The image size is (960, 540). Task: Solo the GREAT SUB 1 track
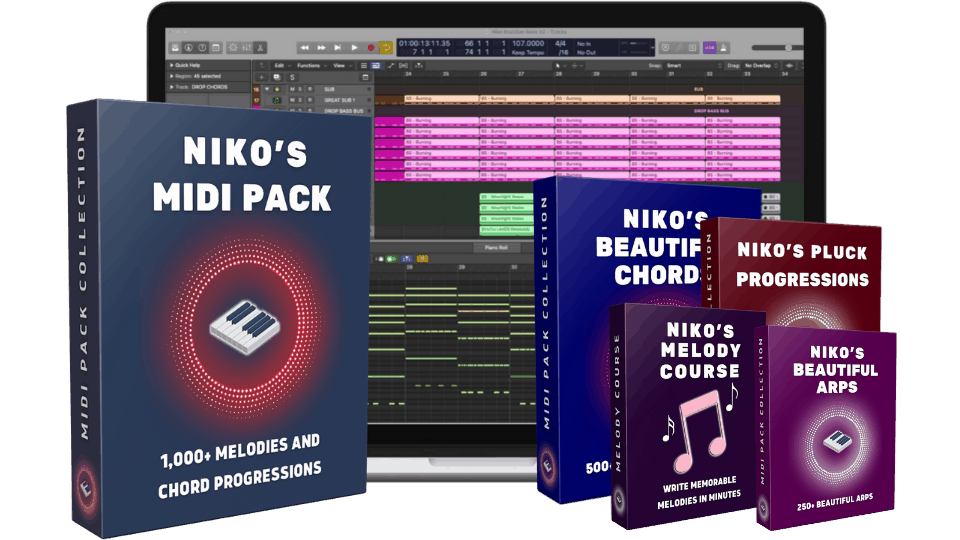coord(300,100)
